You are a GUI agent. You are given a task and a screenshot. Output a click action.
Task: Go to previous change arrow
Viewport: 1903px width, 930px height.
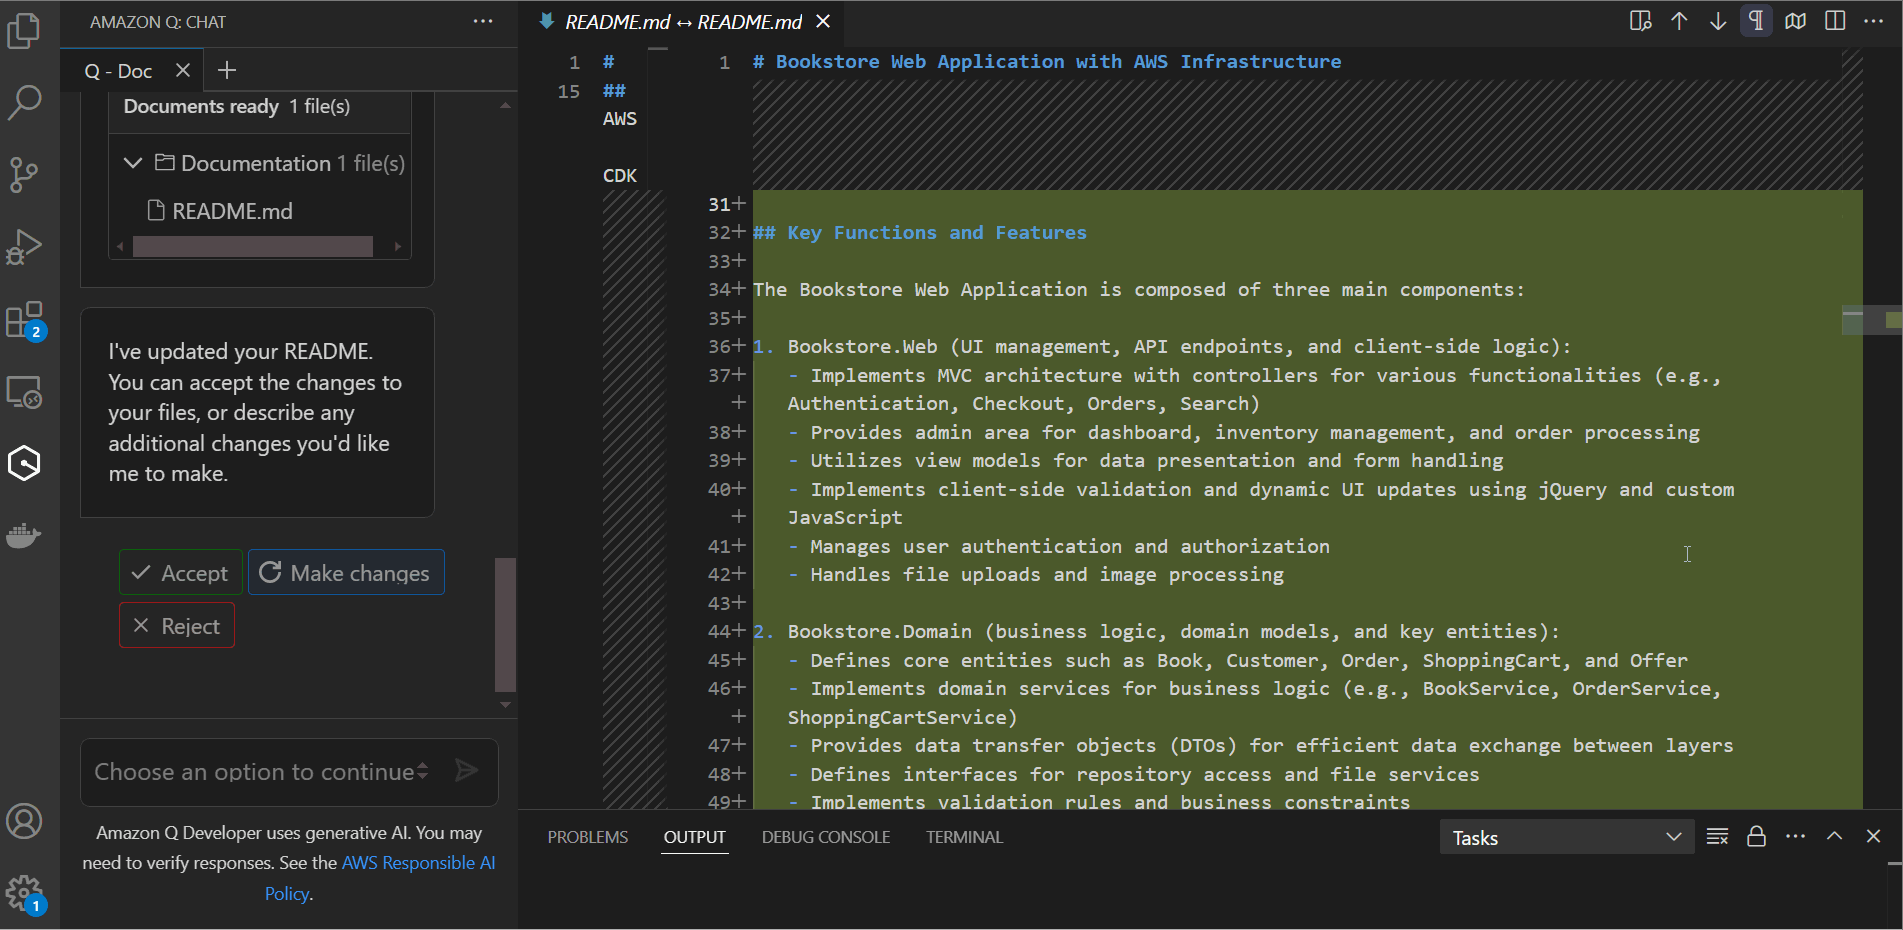(x=1679, y=21)
